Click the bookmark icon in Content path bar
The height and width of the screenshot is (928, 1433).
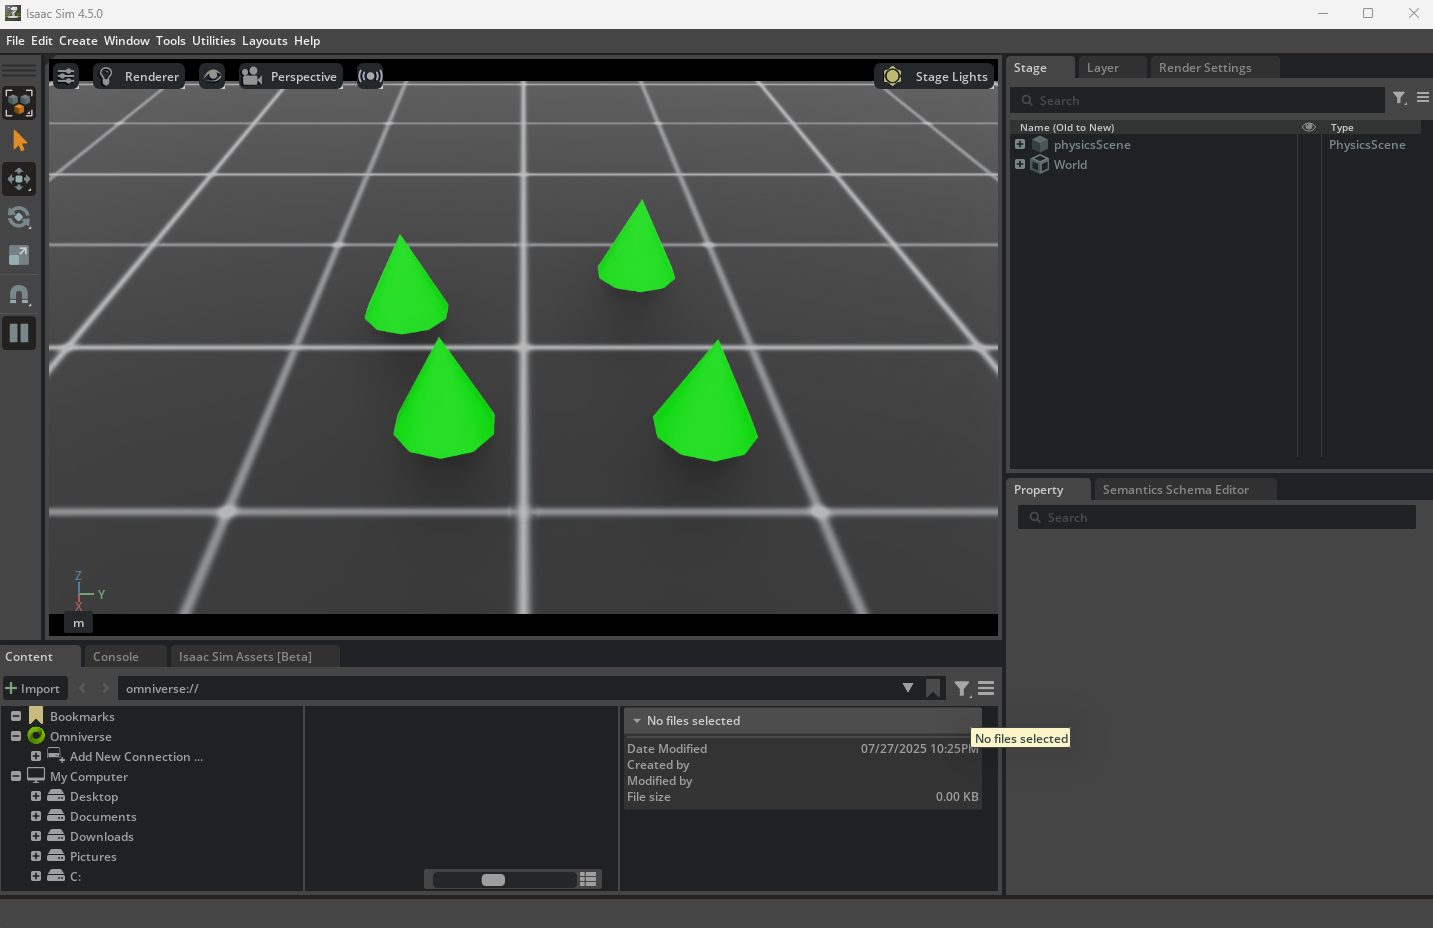(x=933, y=688)
